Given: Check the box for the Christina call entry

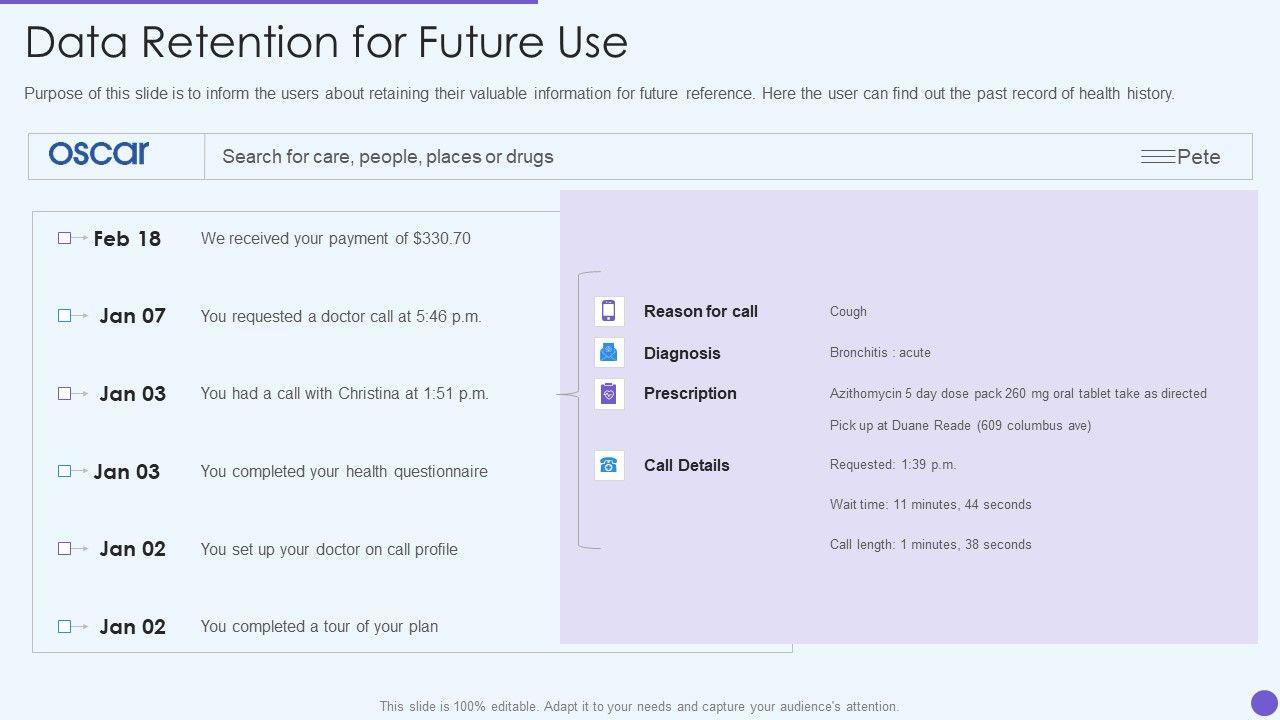Looking at the screenshot, I should [x=65, y=393].
